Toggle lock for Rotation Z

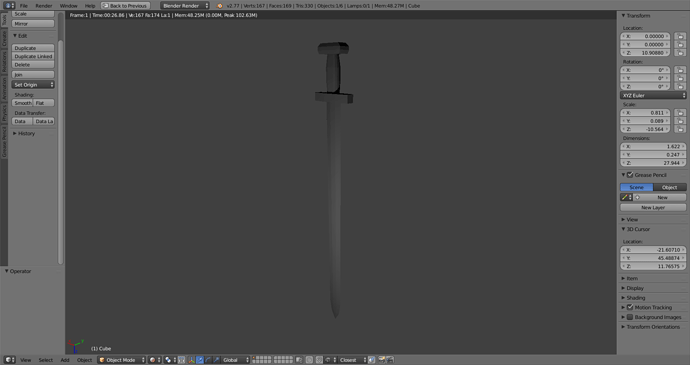[x=680, y=87]
